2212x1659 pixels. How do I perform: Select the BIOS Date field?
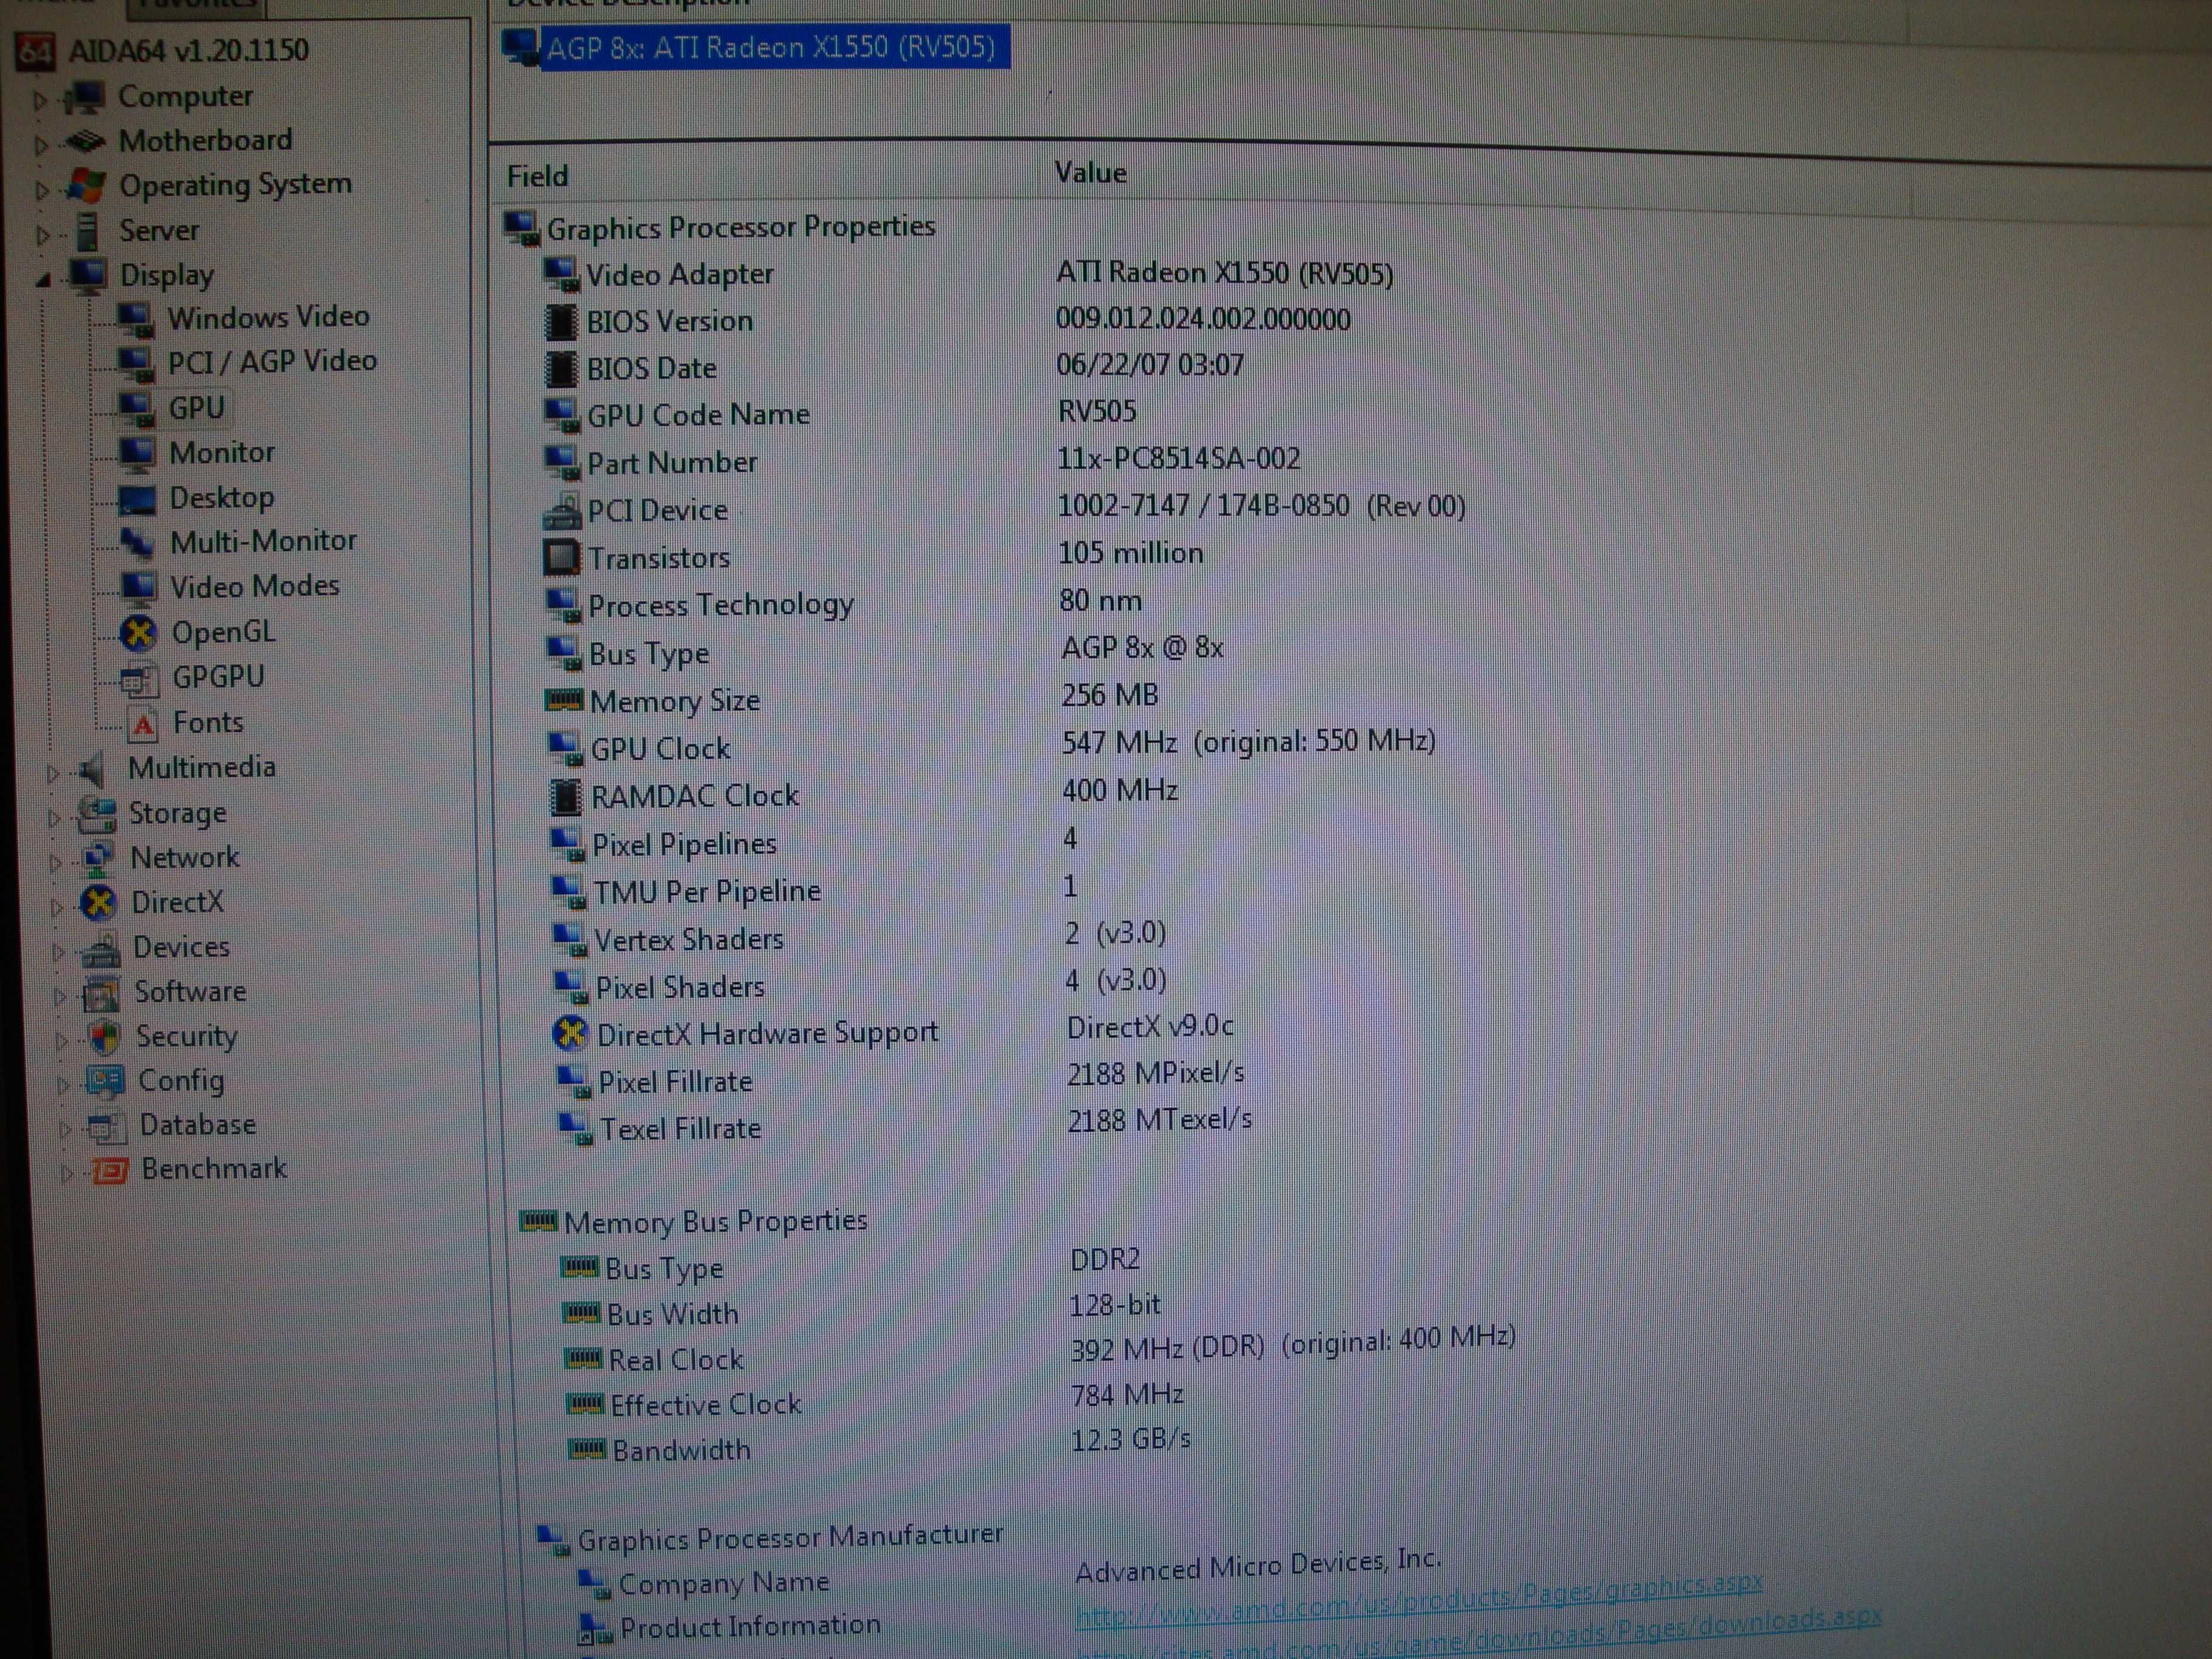tap(651, 368)
